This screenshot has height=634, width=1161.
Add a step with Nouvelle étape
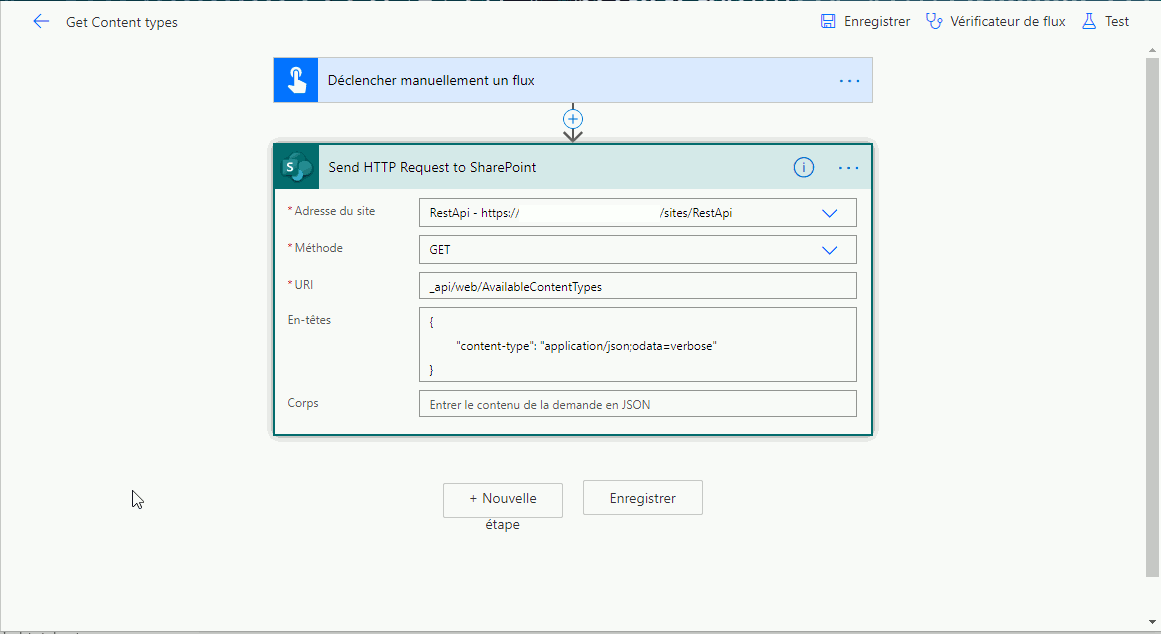[503, 501]
